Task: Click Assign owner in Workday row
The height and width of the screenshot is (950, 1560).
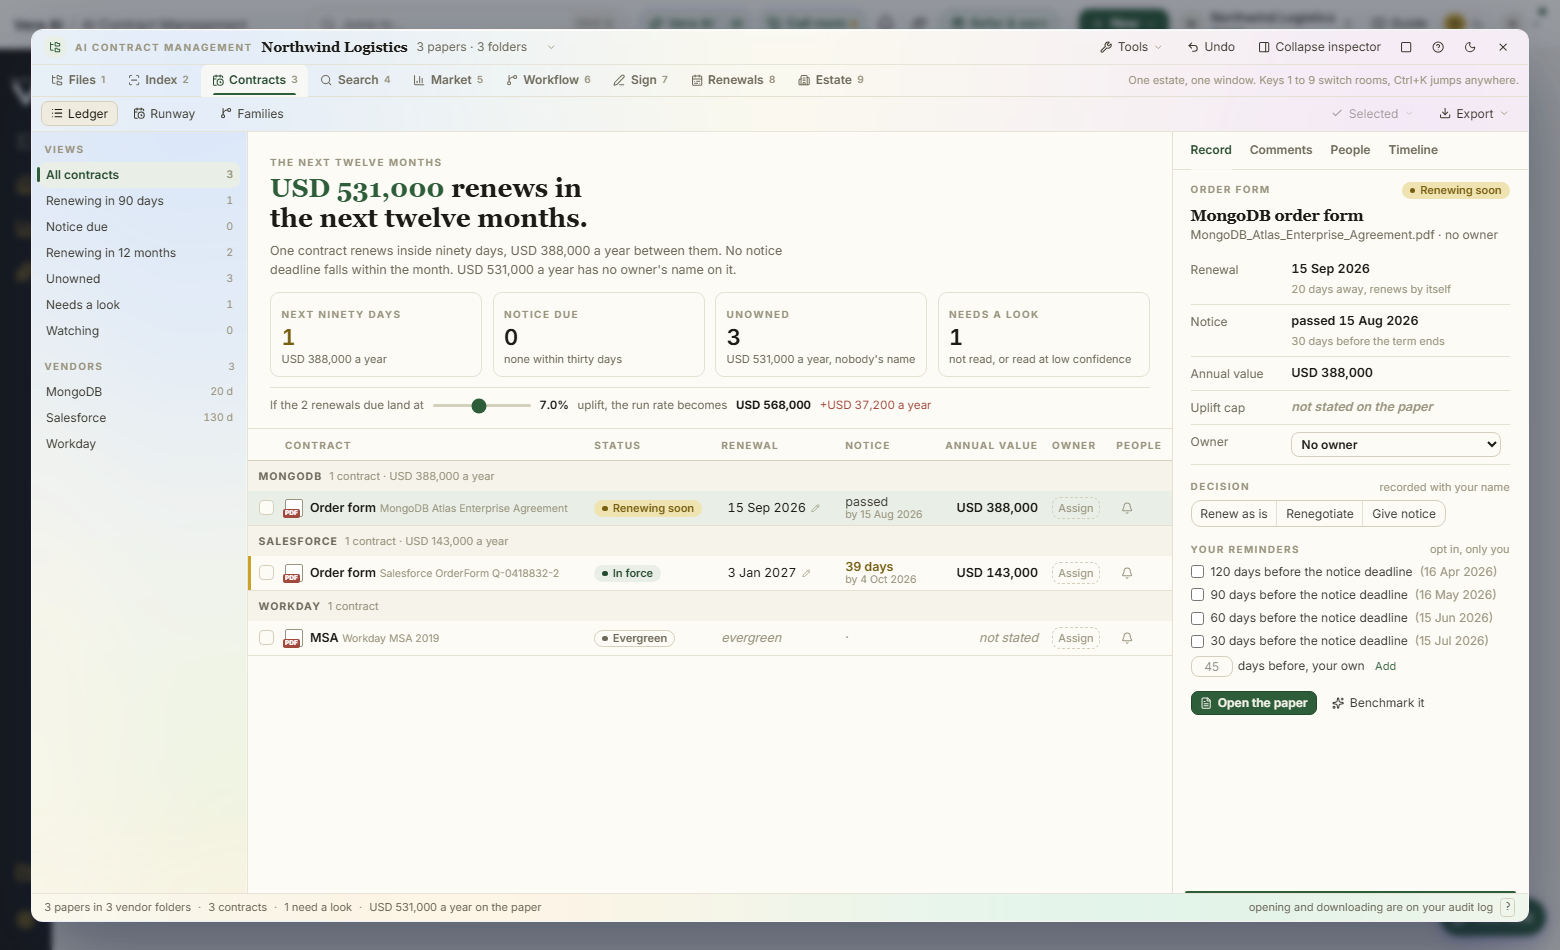Action: pos(1075,638)
